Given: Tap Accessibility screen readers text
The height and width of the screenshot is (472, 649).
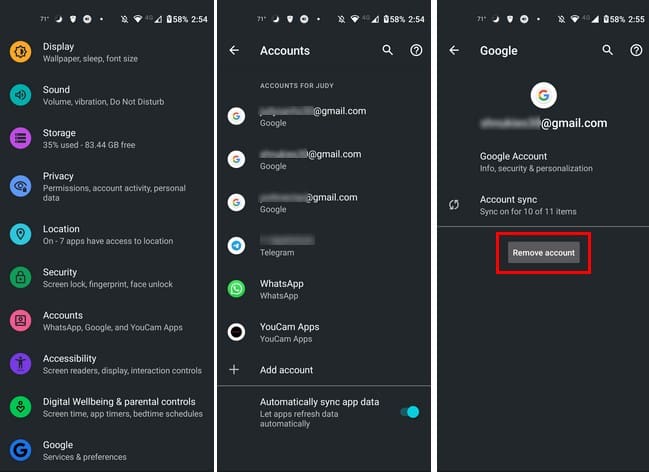Looking at the screenshot, I should coord(122,371).
